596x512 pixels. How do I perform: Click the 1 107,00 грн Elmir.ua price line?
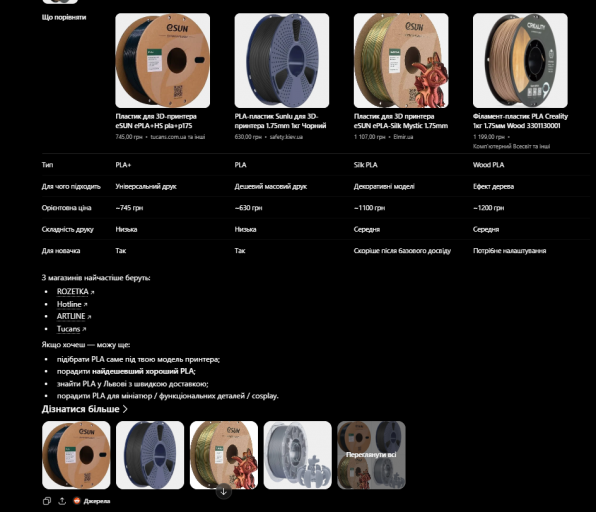[x=384, y=137]
